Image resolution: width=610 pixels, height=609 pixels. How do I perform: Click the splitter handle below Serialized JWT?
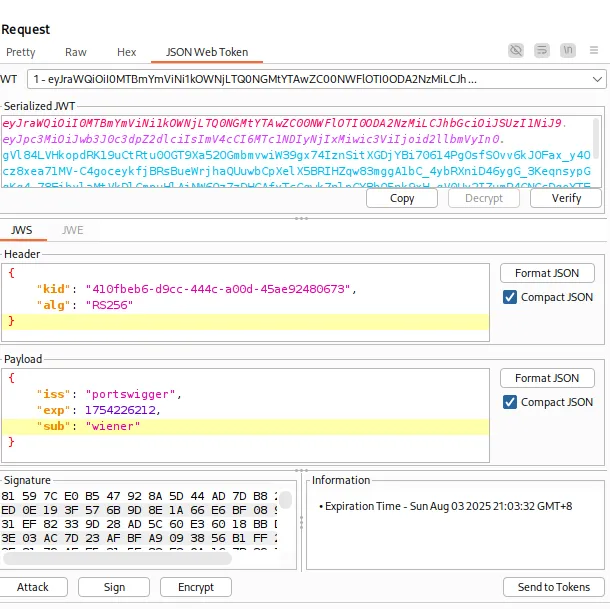click(301, 218)
